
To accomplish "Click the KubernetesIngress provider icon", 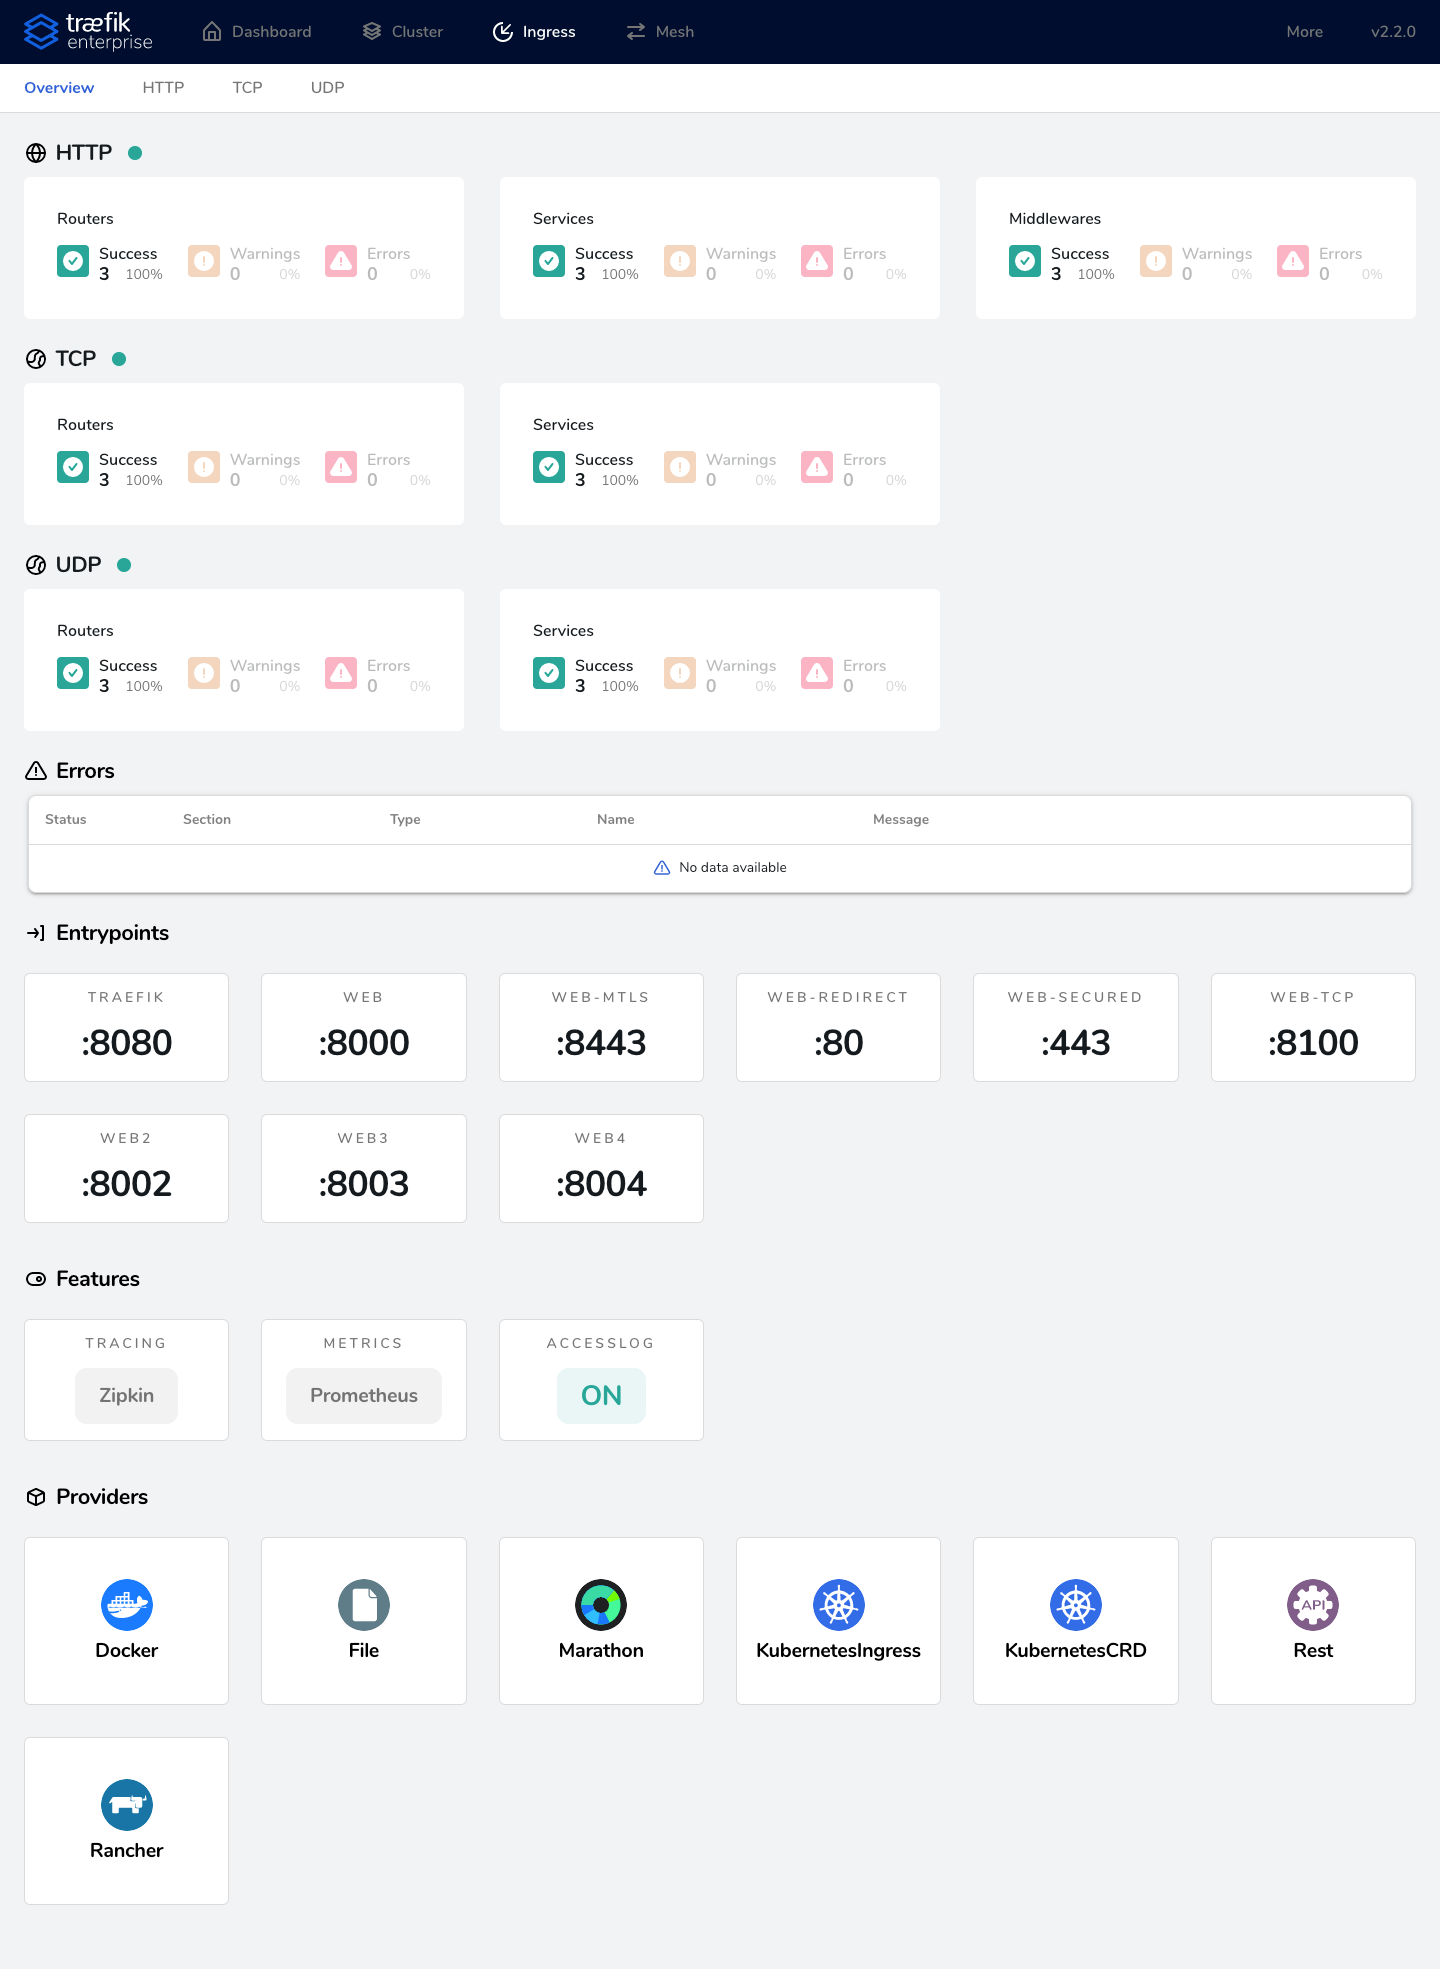I will 838,1605.
